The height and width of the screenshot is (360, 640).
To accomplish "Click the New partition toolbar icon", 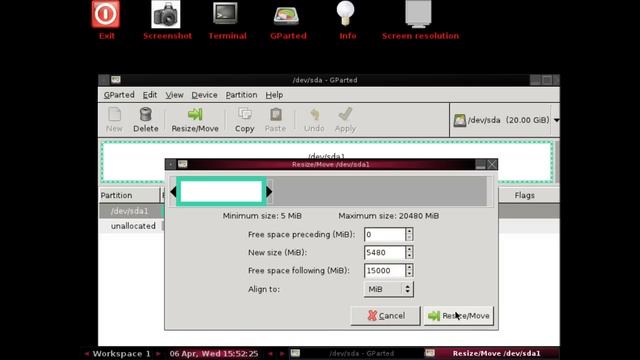I will (x=114, y=120).
